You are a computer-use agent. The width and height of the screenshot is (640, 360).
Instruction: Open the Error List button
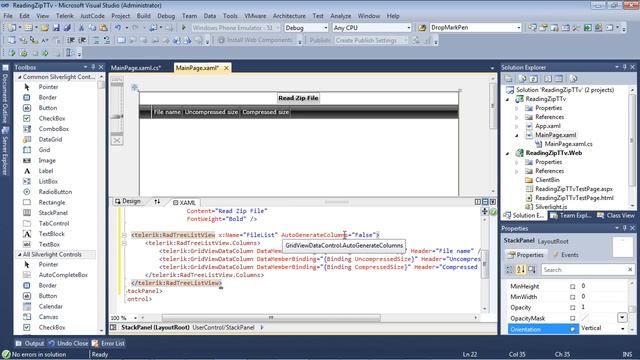click(x=109, y=344)
